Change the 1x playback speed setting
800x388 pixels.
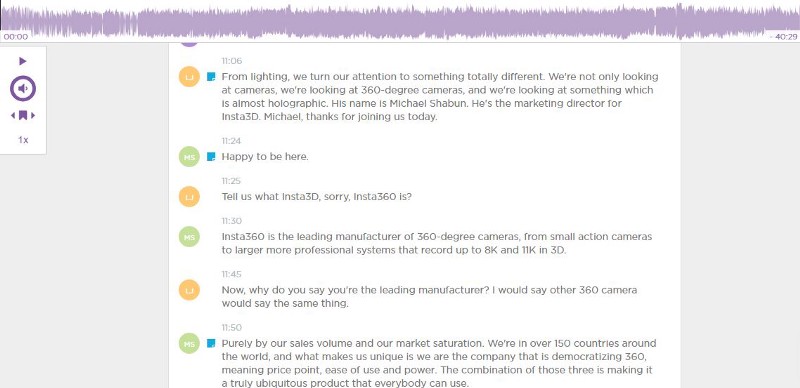coord(23,139)
